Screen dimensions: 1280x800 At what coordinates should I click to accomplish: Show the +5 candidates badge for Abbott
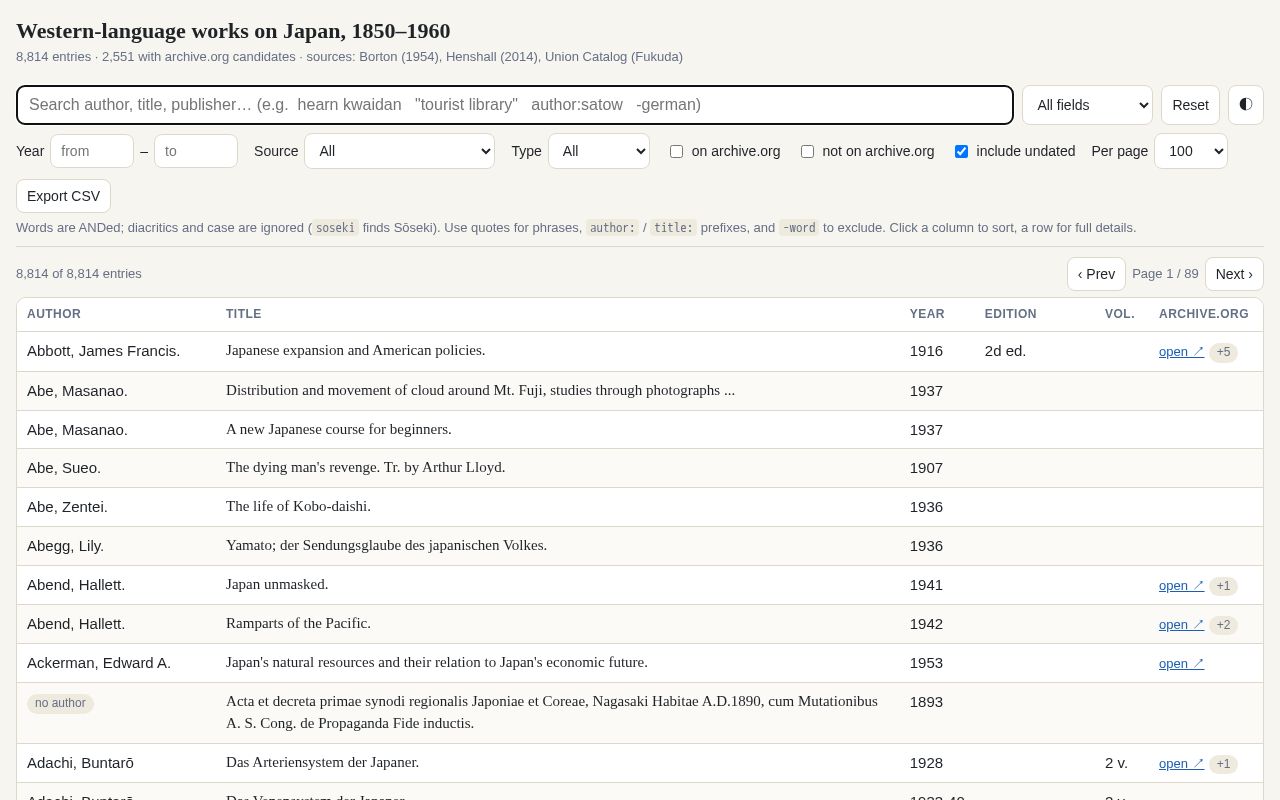[x=1223, y=352]
